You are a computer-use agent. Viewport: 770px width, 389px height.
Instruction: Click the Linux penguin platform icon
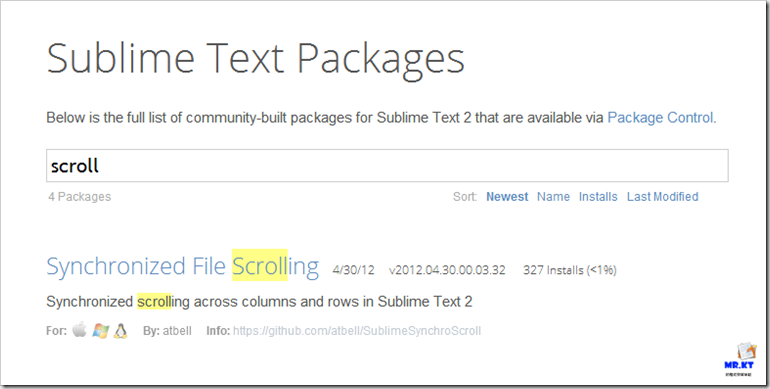point(120,331)
